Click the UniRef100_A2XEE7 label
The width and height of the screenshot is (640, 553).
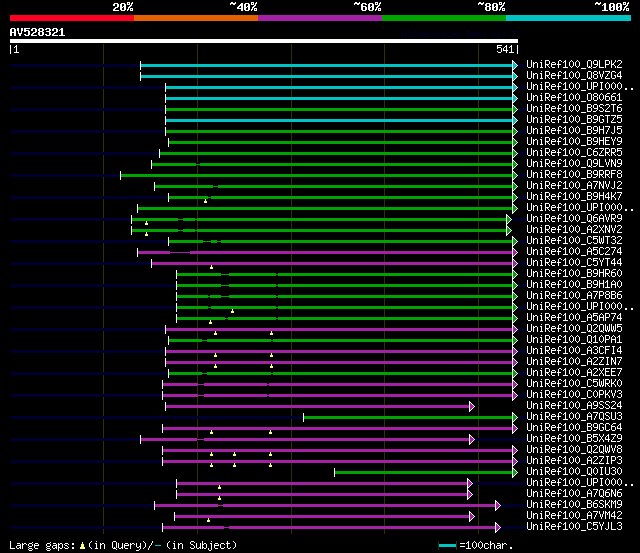click(x=574, y=373)
